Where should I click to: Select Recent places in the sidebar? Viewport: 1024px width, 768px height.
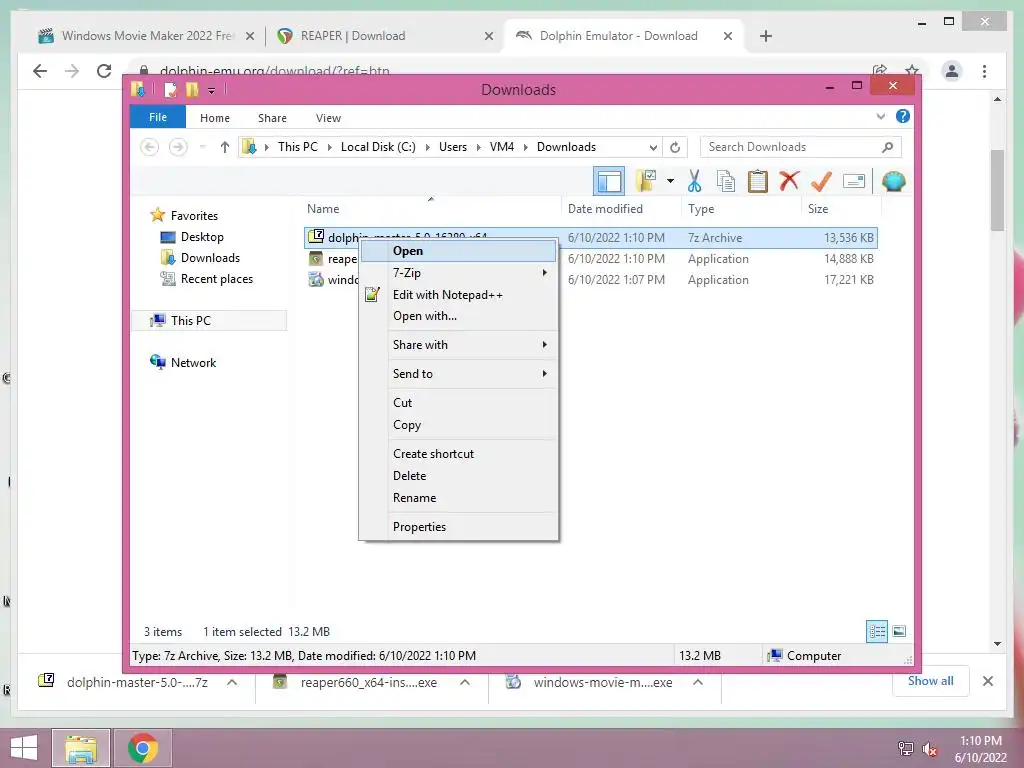pyautogui.click(x=216, y=279)
